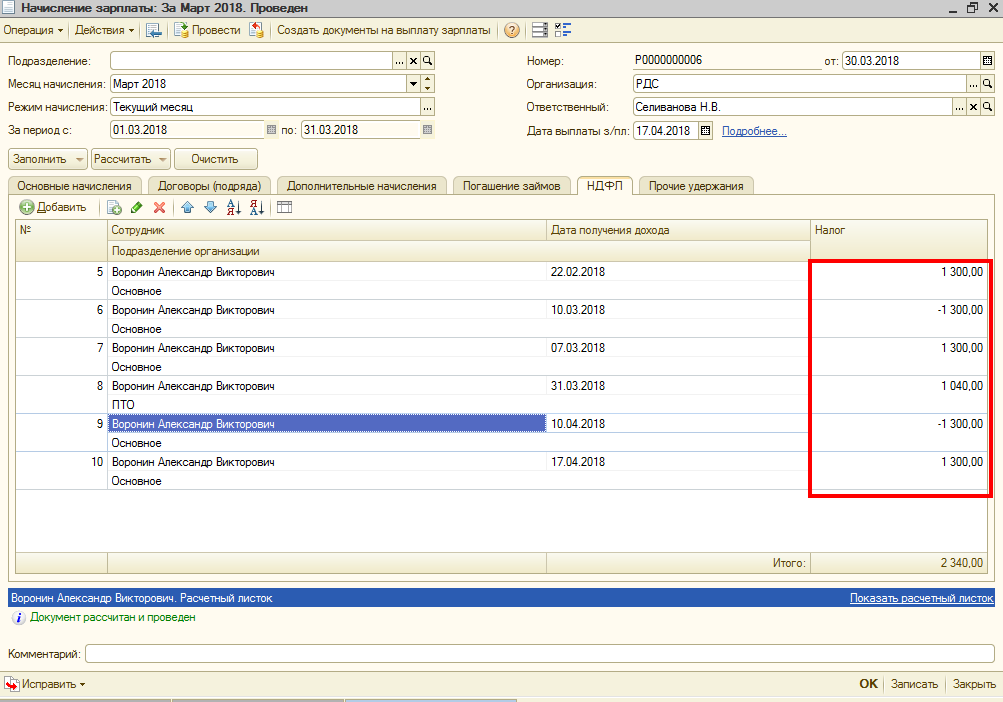This screenshot has height=702, width=1003.
Task: Sort ascending with the А-Я icon
Action: point(234,207)
